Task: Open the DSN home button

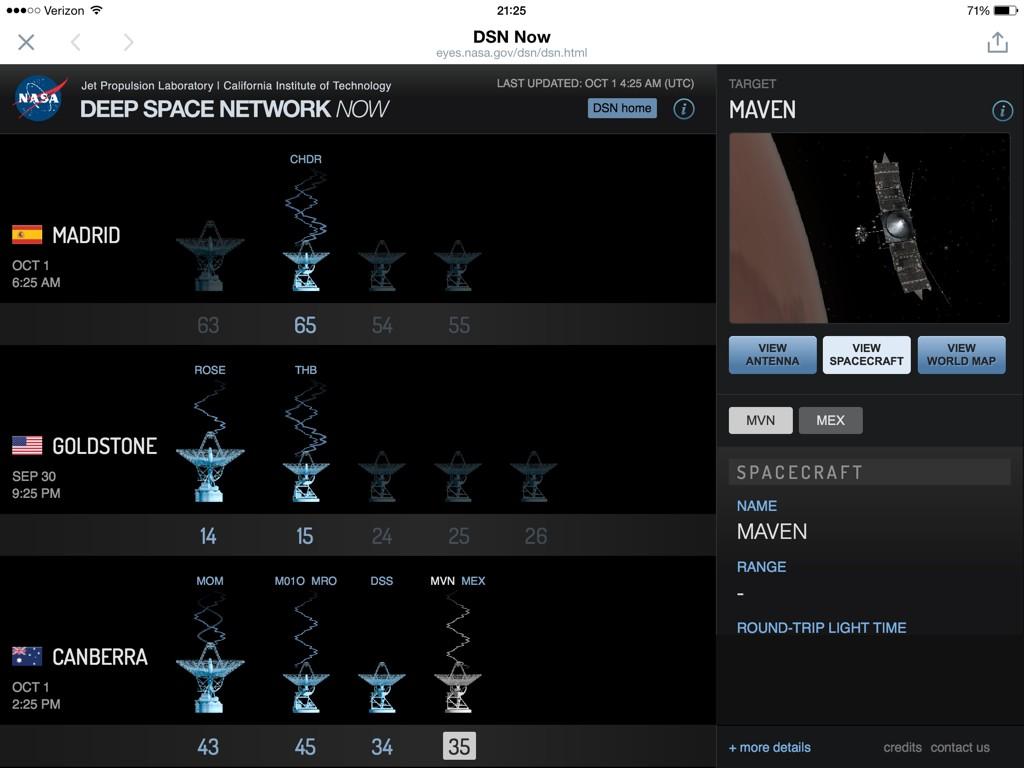Action: click(622, 108)
